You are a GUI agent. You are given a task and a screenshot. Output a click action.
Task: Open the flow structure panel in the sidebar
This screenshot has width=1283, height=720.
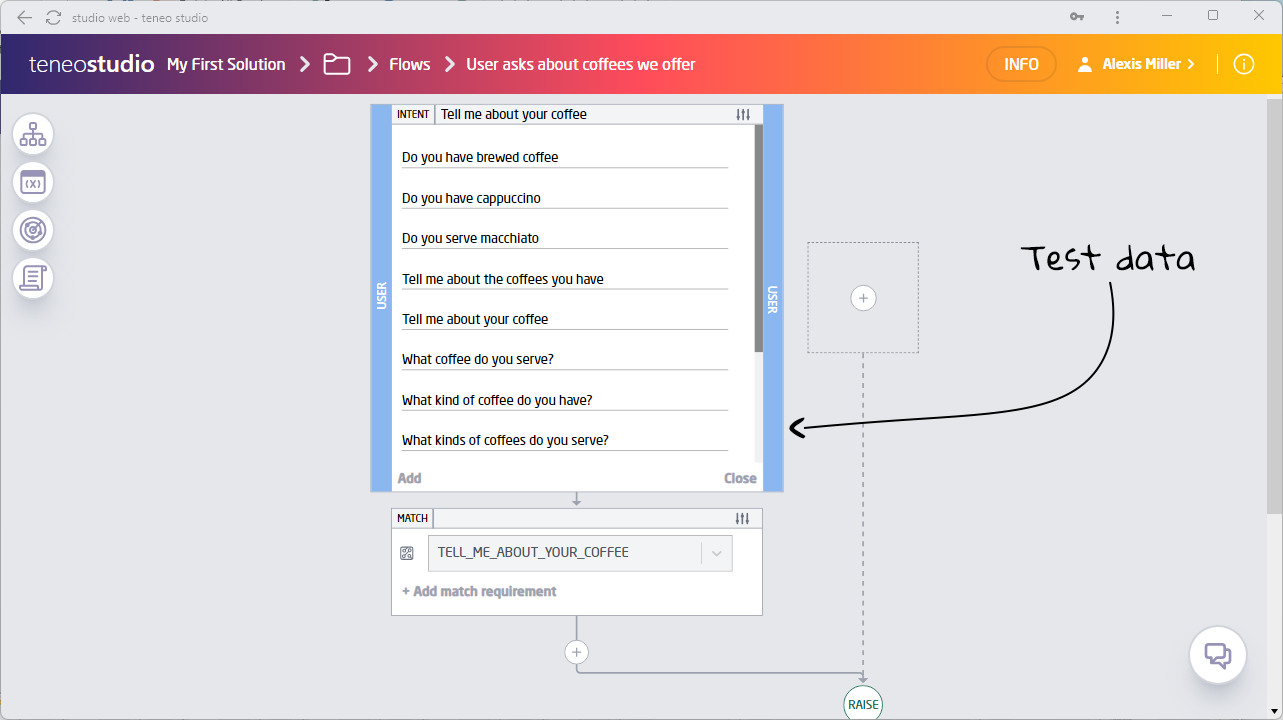33,134
